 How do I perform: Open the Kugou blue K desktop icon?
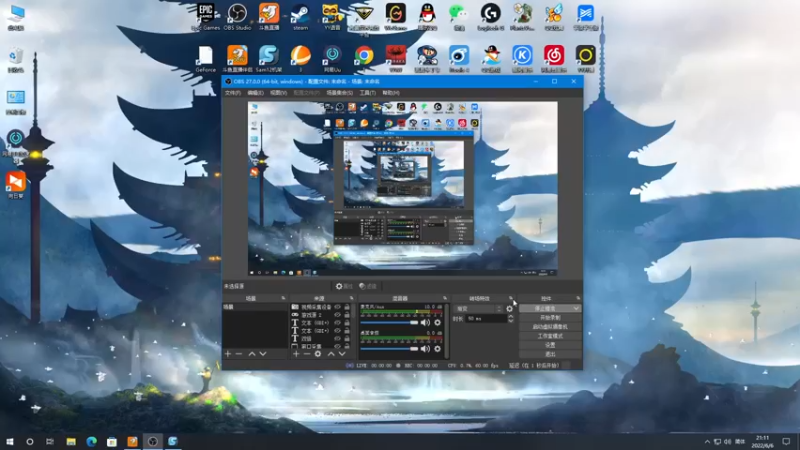(x=522, y=59)
